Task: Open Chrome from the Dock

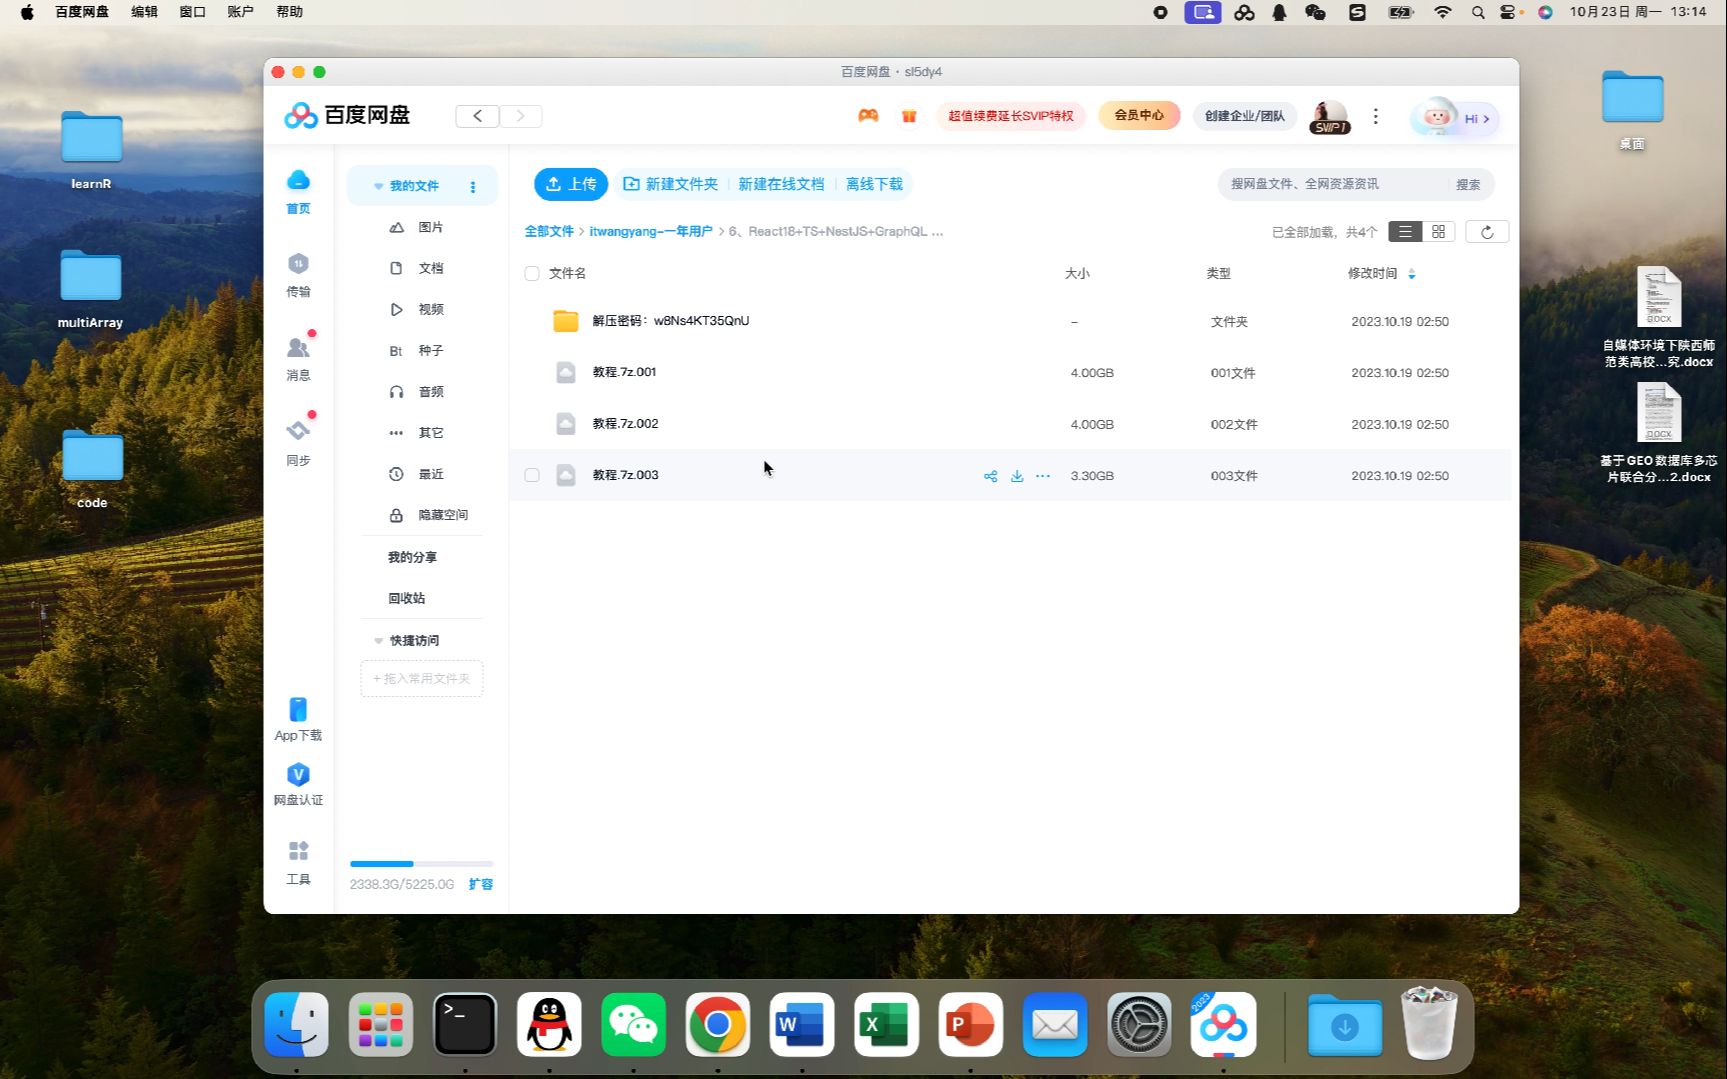Action: pos(717,1025)
